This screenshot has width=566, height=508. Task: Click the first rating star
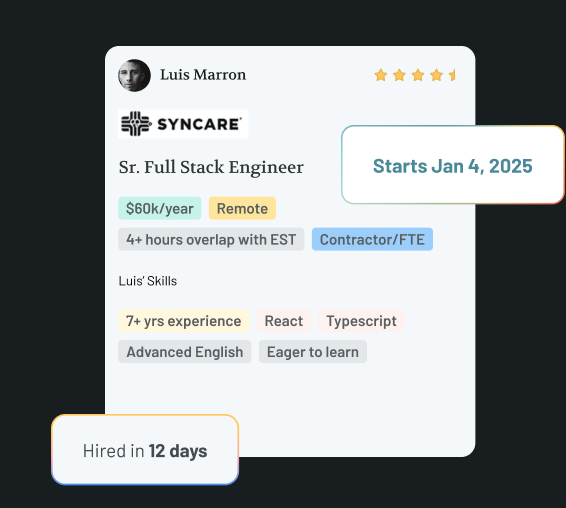pos(381,75)
